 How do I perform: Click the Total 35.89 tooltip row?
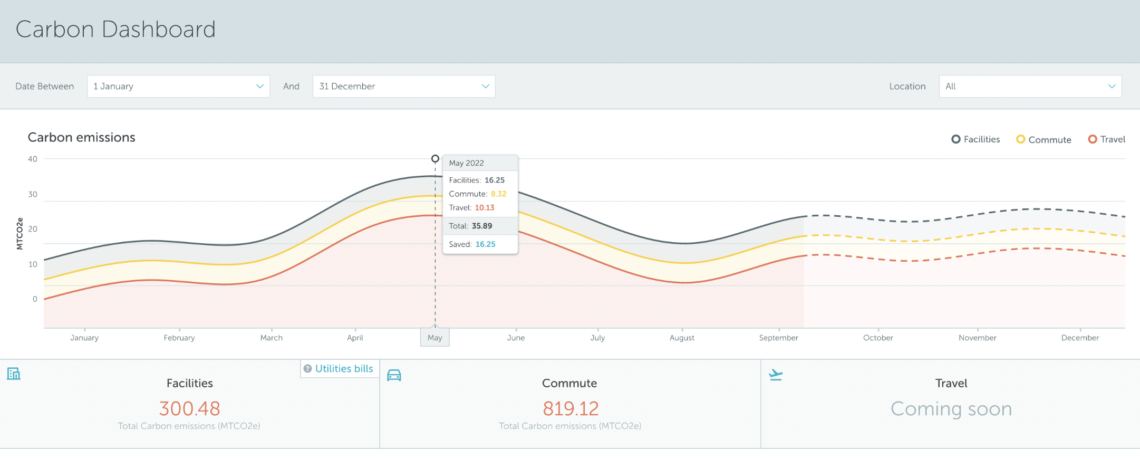pyautogui.click(x=480, y=226)
